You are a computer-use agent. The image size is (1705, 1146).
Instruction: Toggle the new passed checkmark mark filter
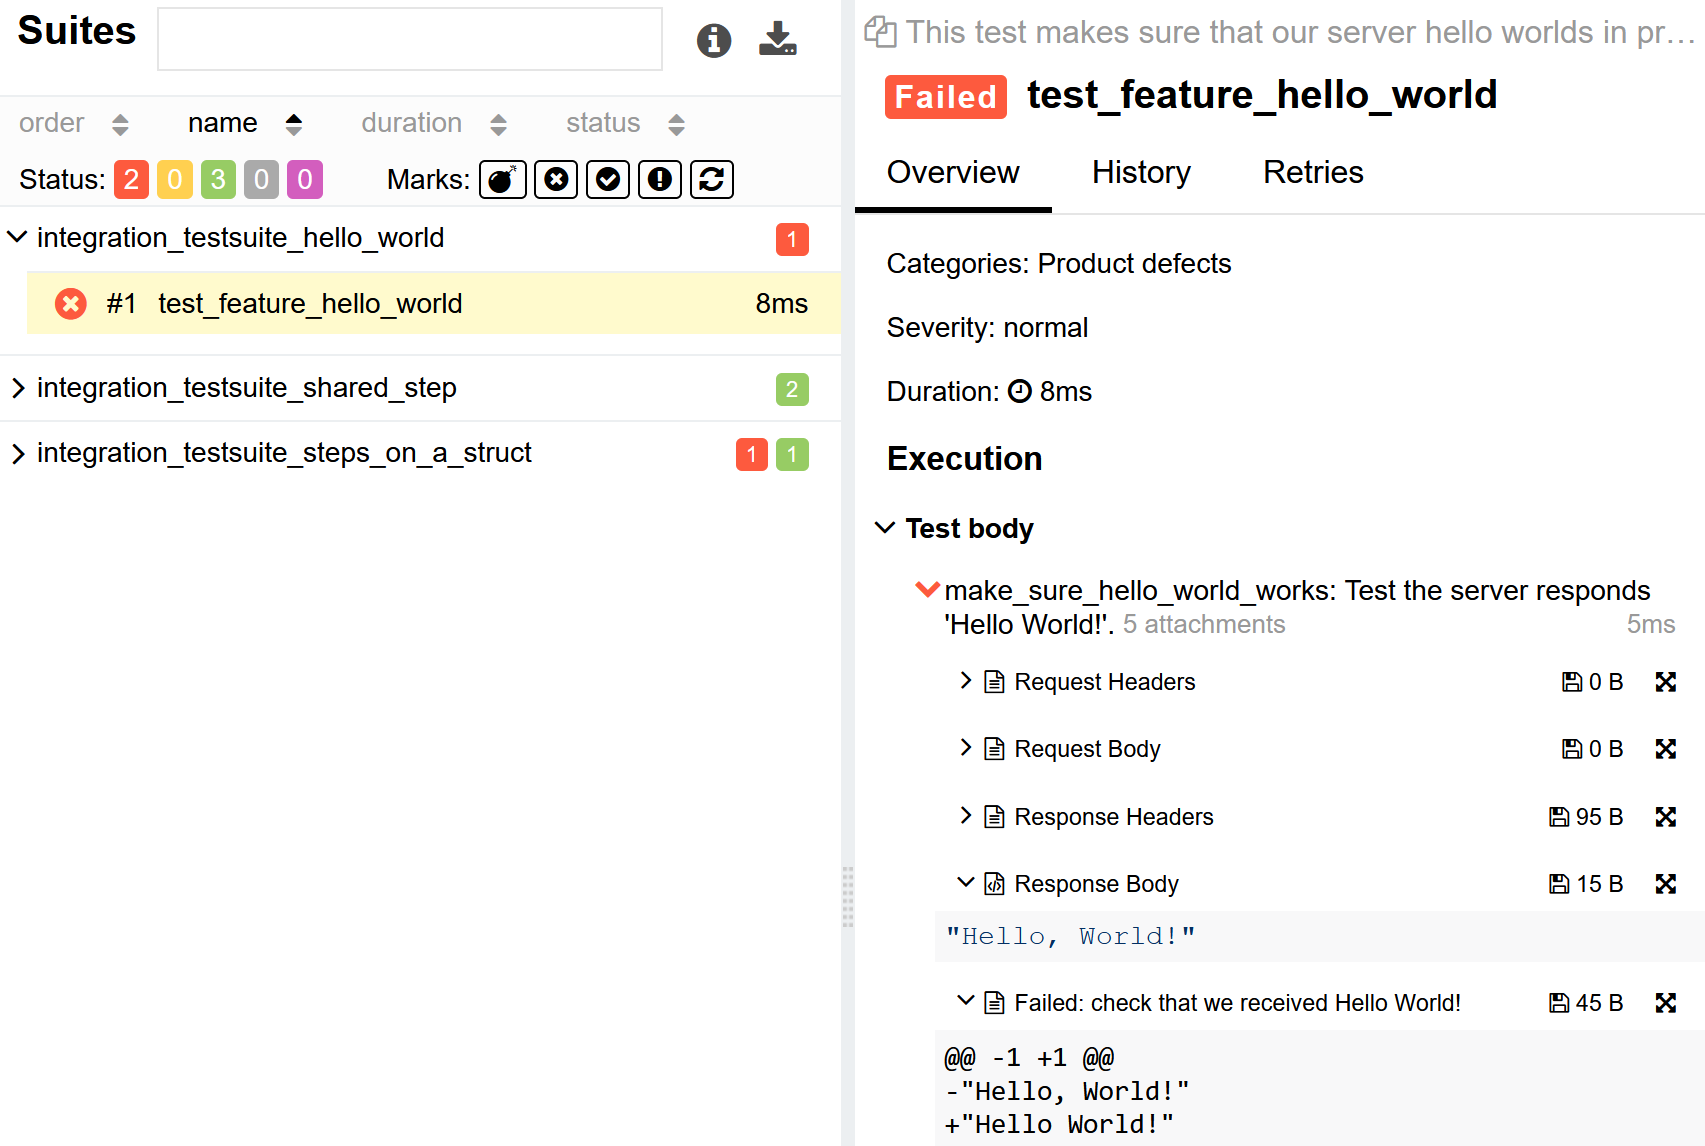pos(608,179)
